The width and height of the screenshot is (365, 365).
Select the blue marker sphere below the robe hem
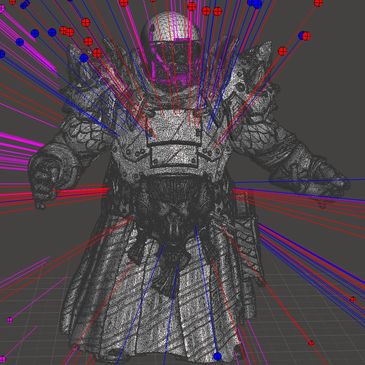point(217,356)
